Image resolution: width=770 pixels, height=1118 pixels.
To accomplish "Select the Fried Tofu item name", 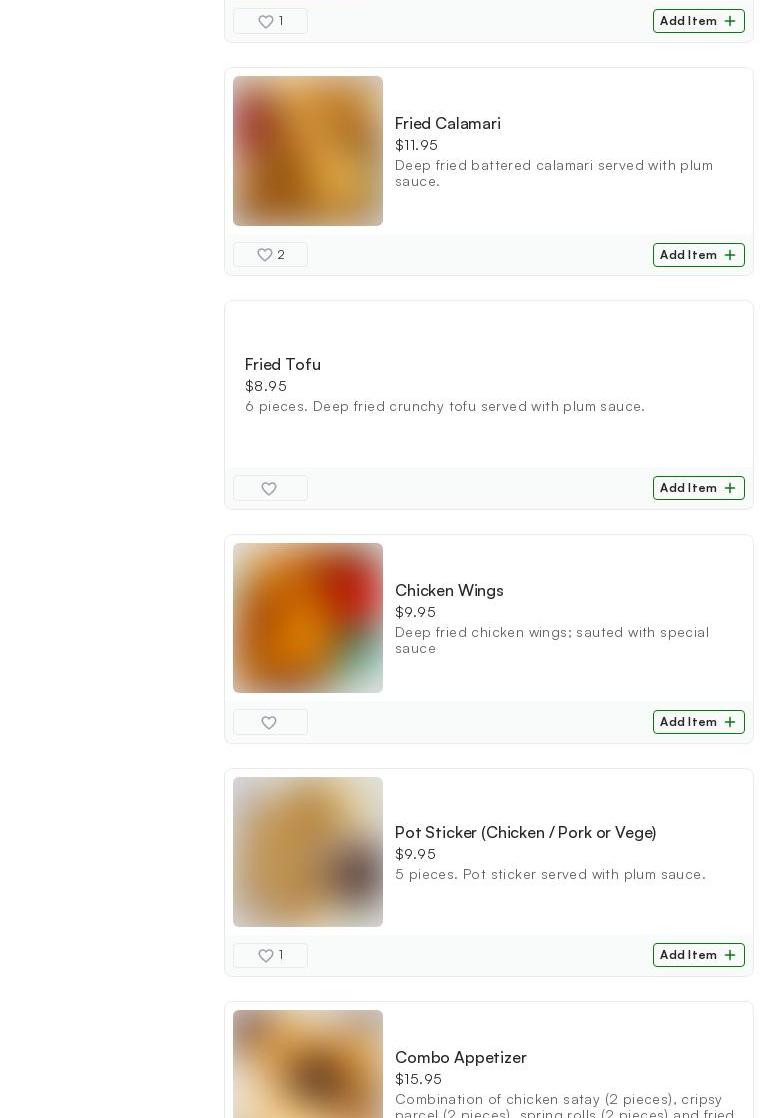I will click(x=282, y=364).
